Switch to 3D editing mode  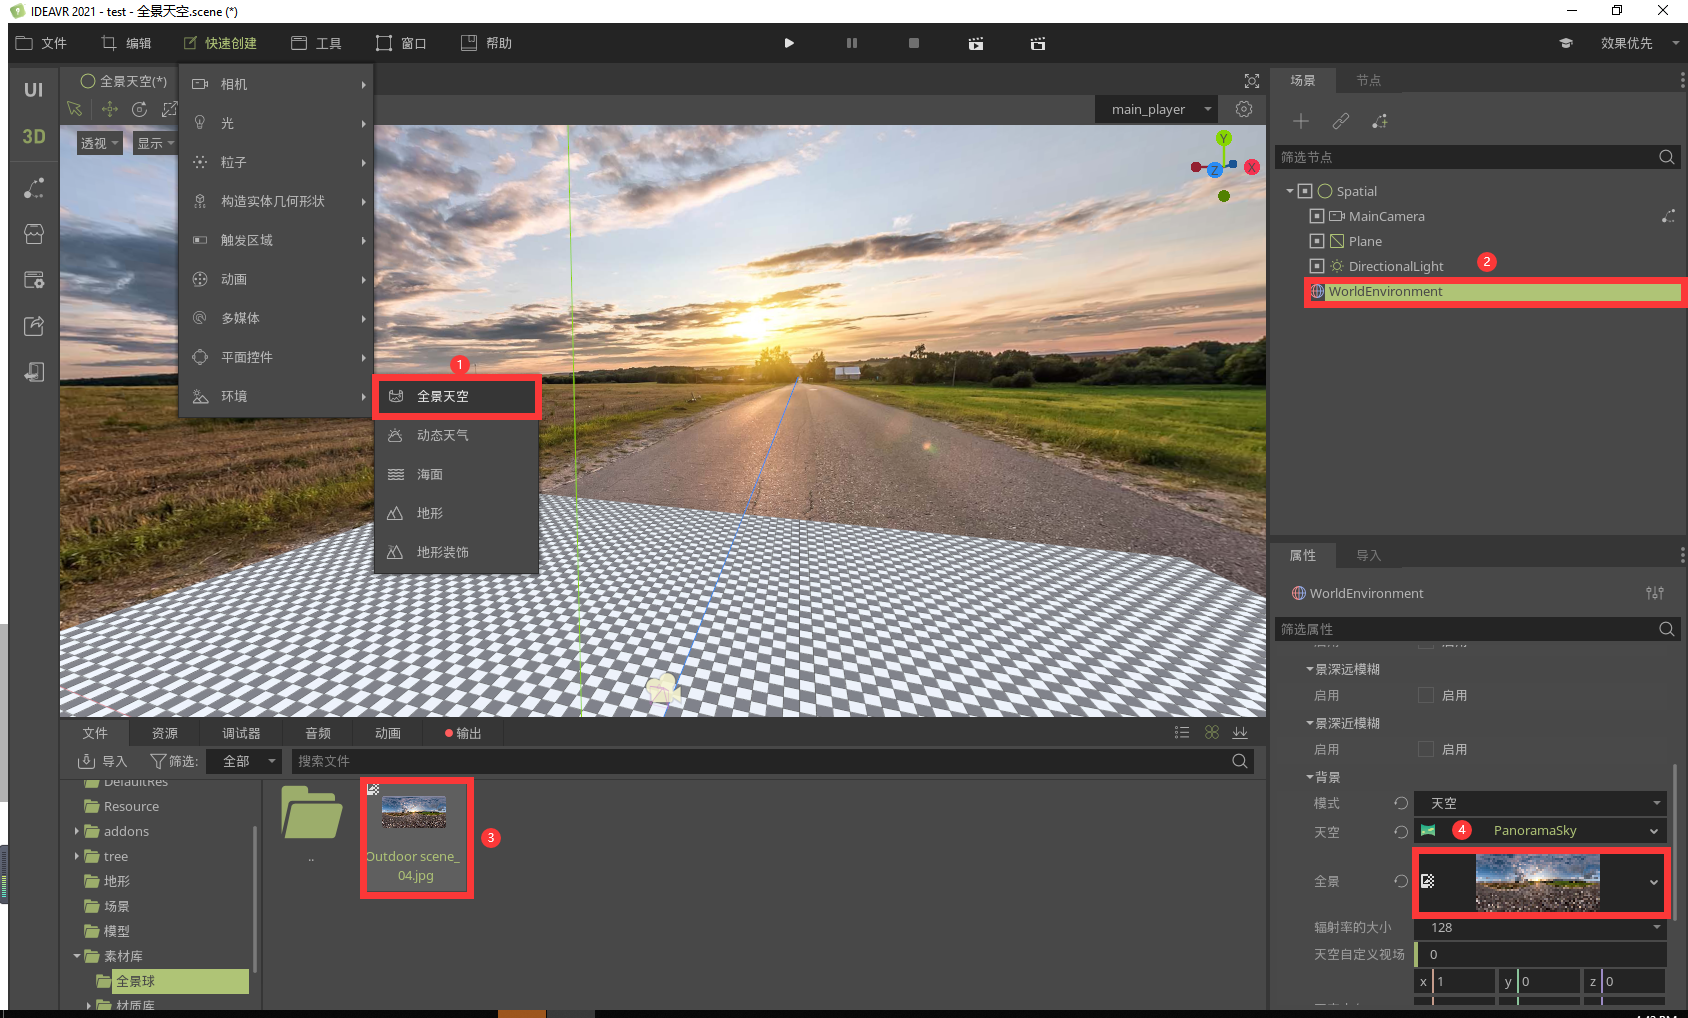tap(34, 137)
